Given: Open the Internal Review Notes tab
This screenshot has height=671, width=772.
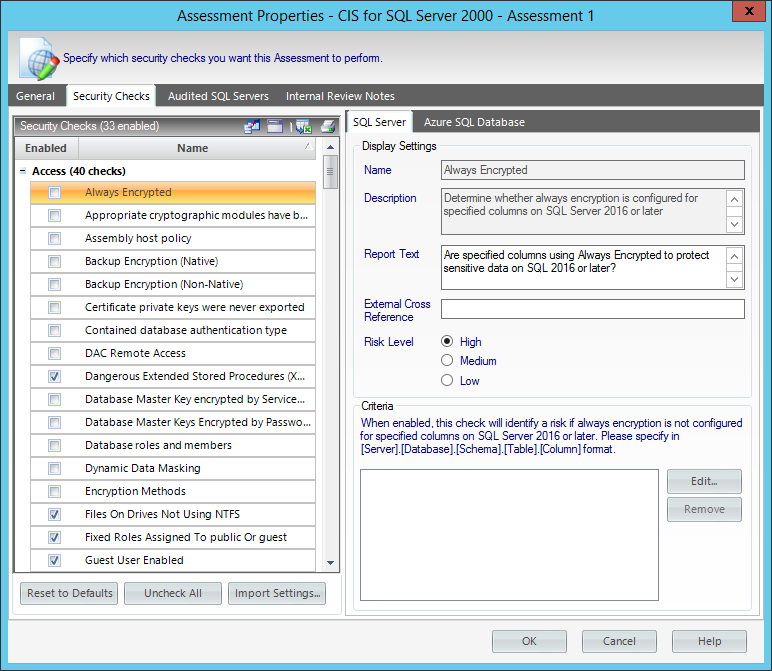Looking at the screenshot, I should coord(340,96).
